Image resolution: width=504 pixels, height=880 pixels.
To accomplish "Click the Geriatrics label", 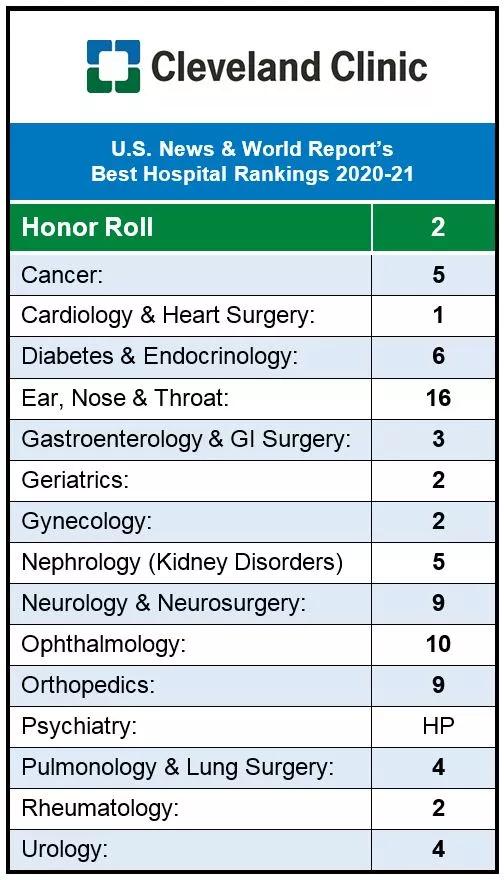I will (x=75, y=480).
